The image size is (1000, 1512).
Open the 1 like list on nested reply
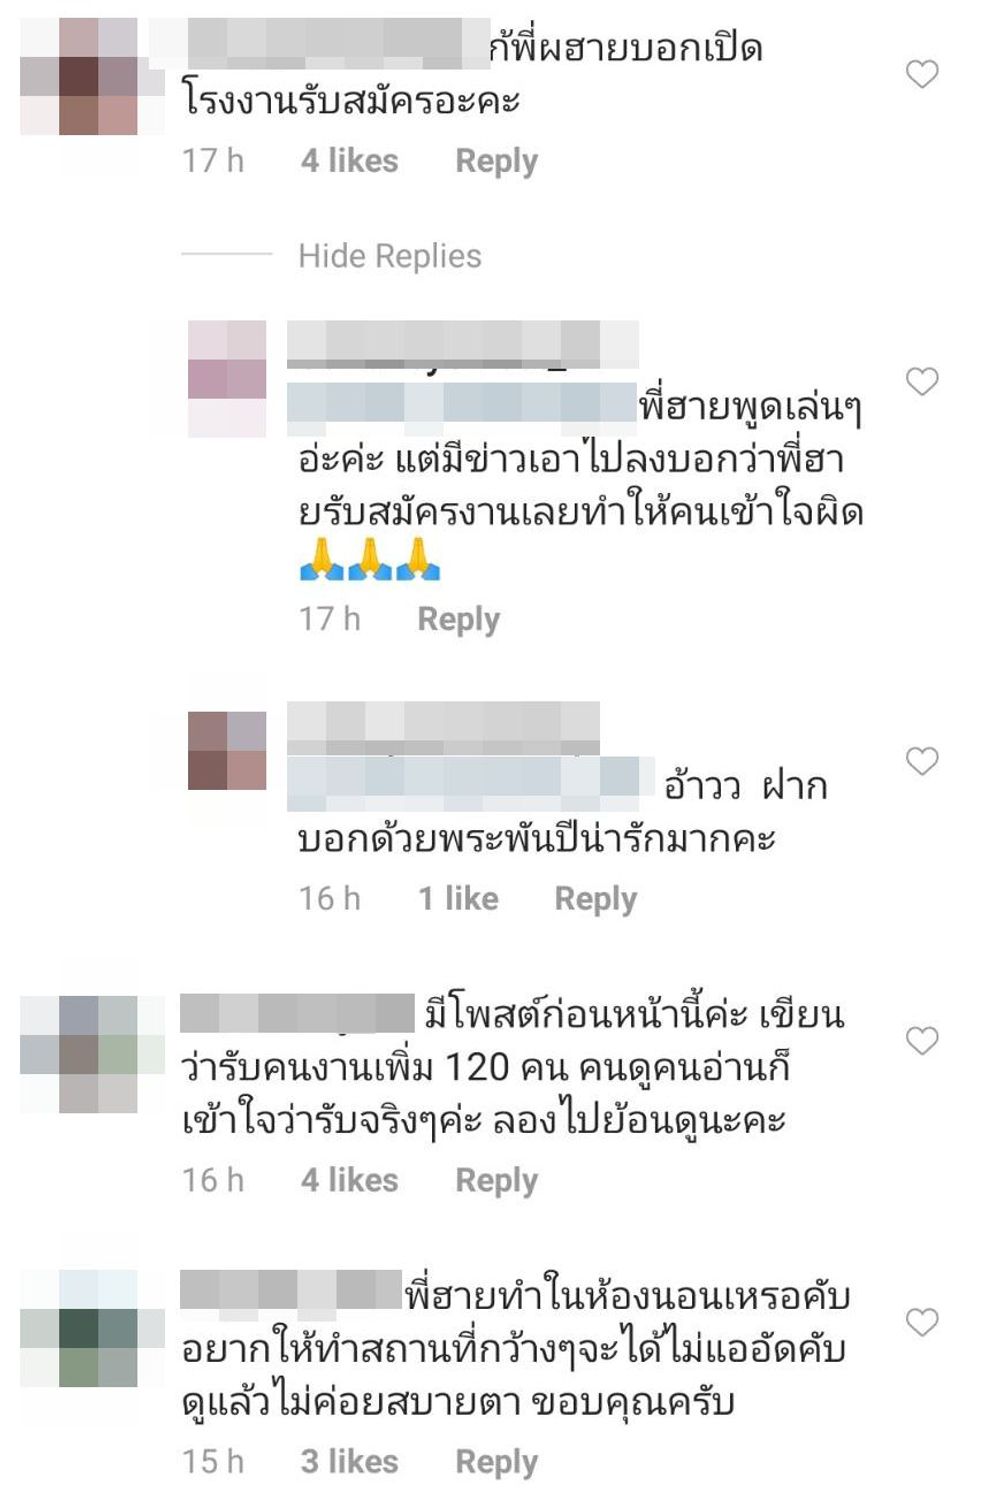pos(458,899)
